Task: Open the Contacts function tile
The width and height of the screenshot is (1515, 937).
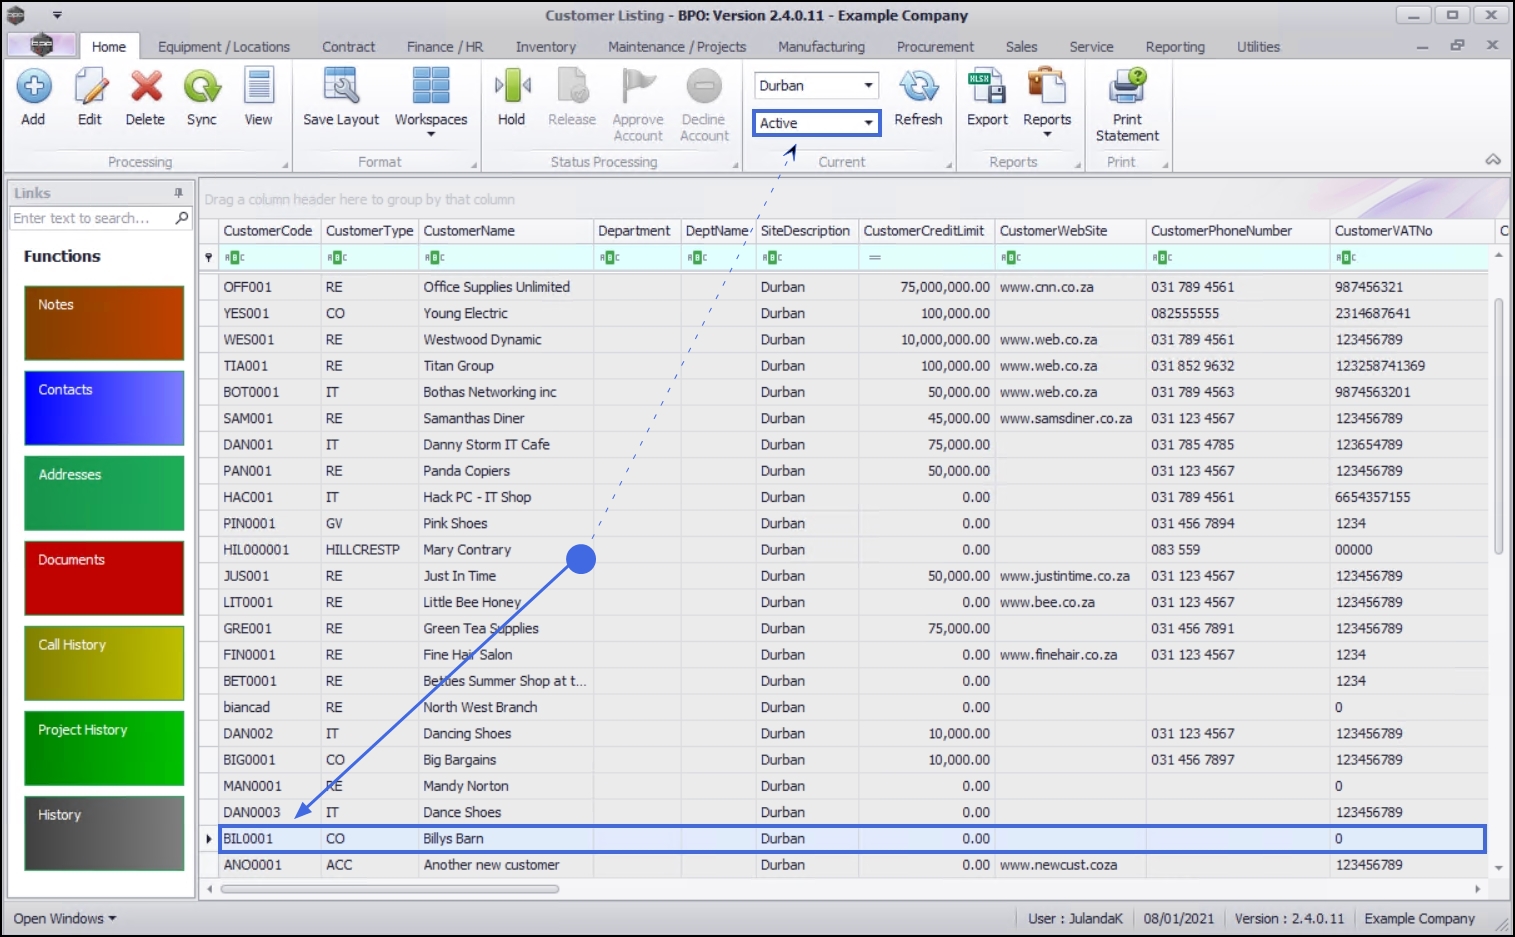Action: pyautogui.click(x=104, y=408)
